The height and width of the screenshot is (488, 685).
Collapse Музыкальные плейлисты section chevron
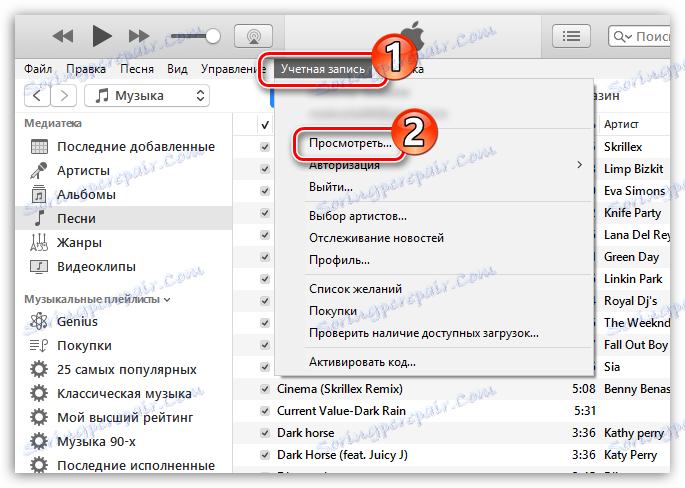click(x=167, y=300)
